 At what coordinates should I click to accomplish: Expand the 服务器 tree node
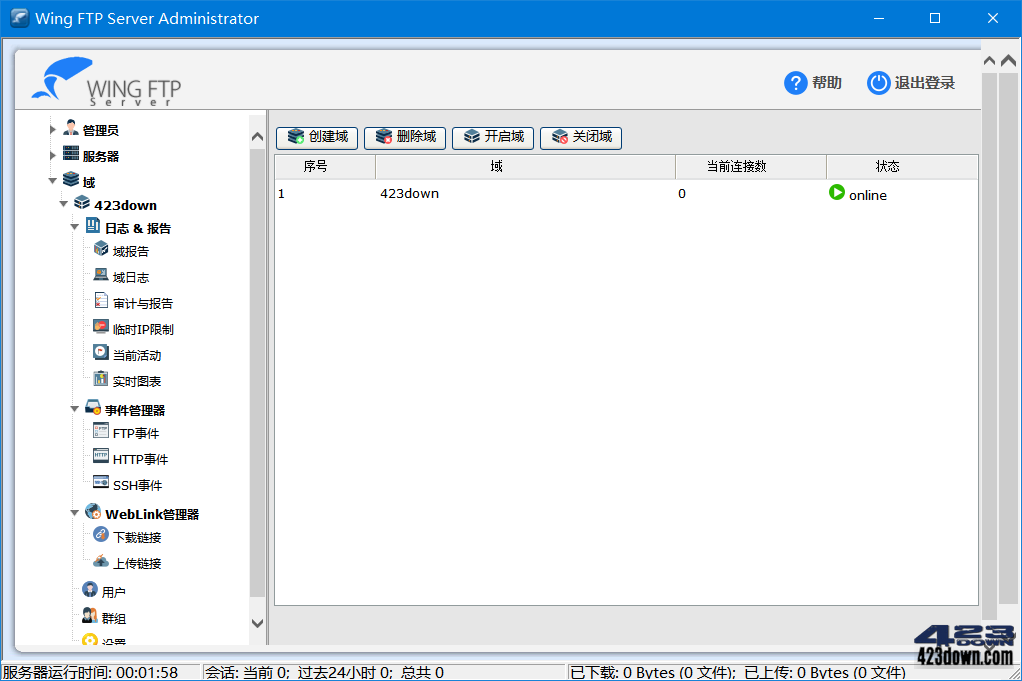click(53, 154)
